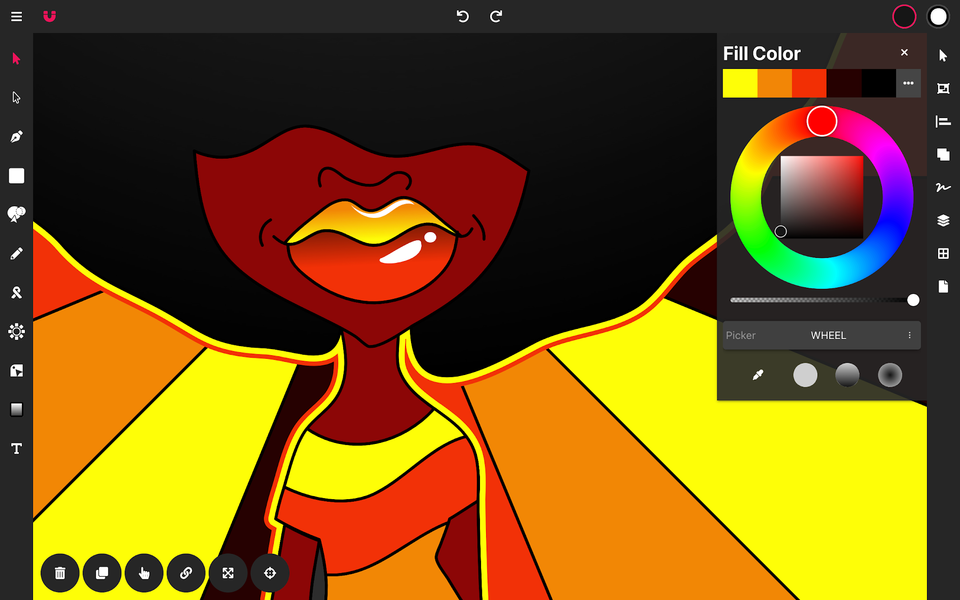This screenshot has width=960, height=600.
Task: Open the Layers panel on the right sidebar
Action: click(x=942, y=220)
